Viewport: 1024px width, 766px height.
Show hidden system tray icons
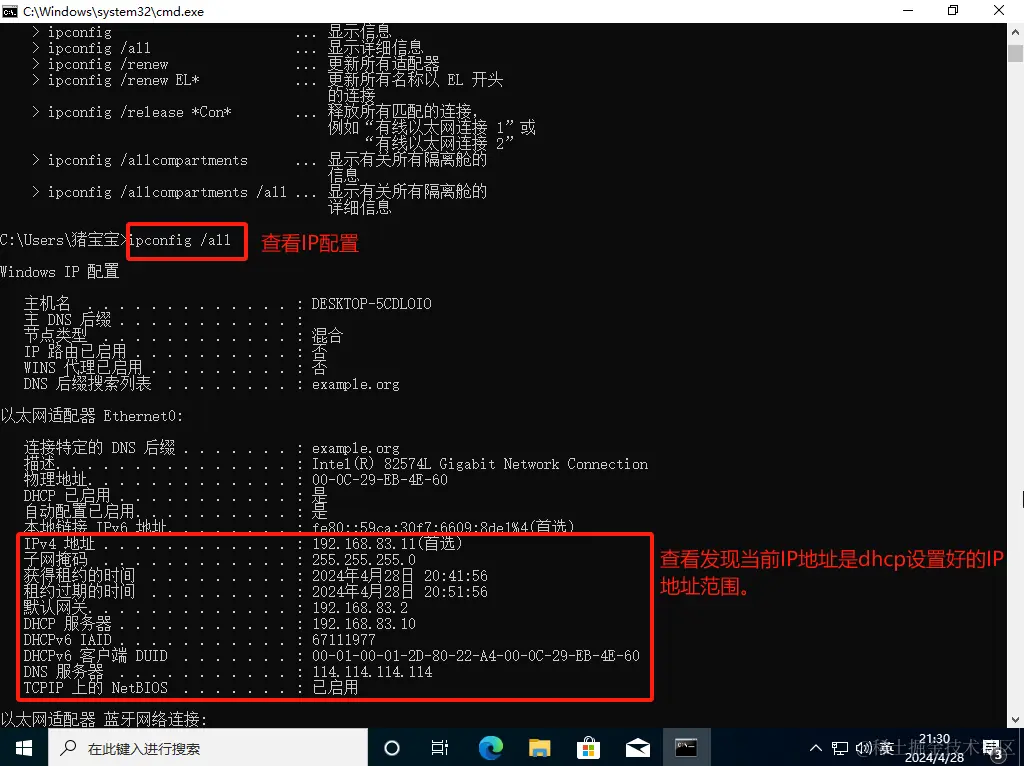816,748
